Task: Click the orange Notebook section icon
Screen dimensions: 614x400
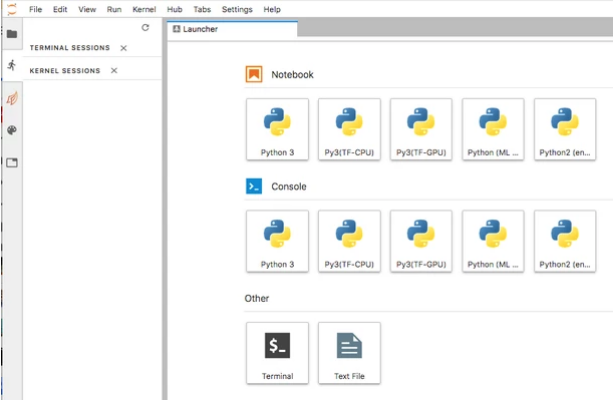Action: tap(254, 74)
